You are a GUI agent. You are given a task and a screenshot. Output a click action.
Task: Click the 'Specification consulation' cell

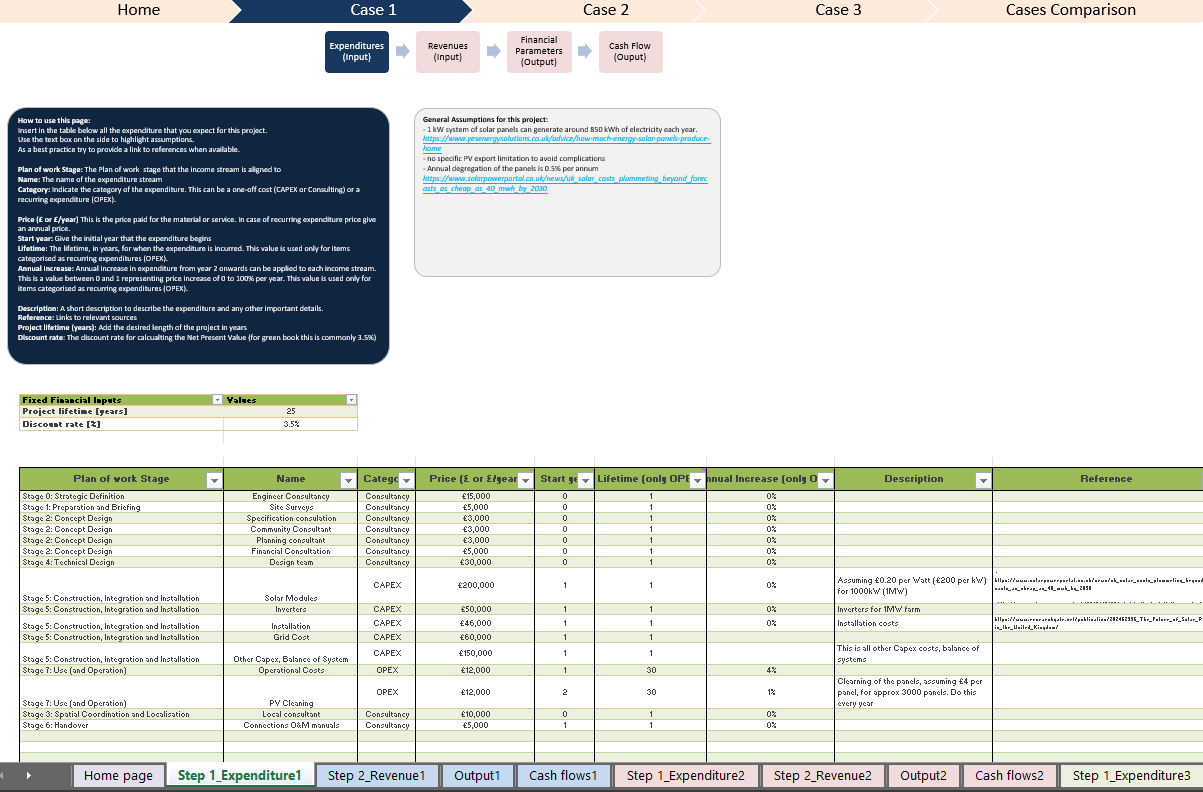[290, 518]
